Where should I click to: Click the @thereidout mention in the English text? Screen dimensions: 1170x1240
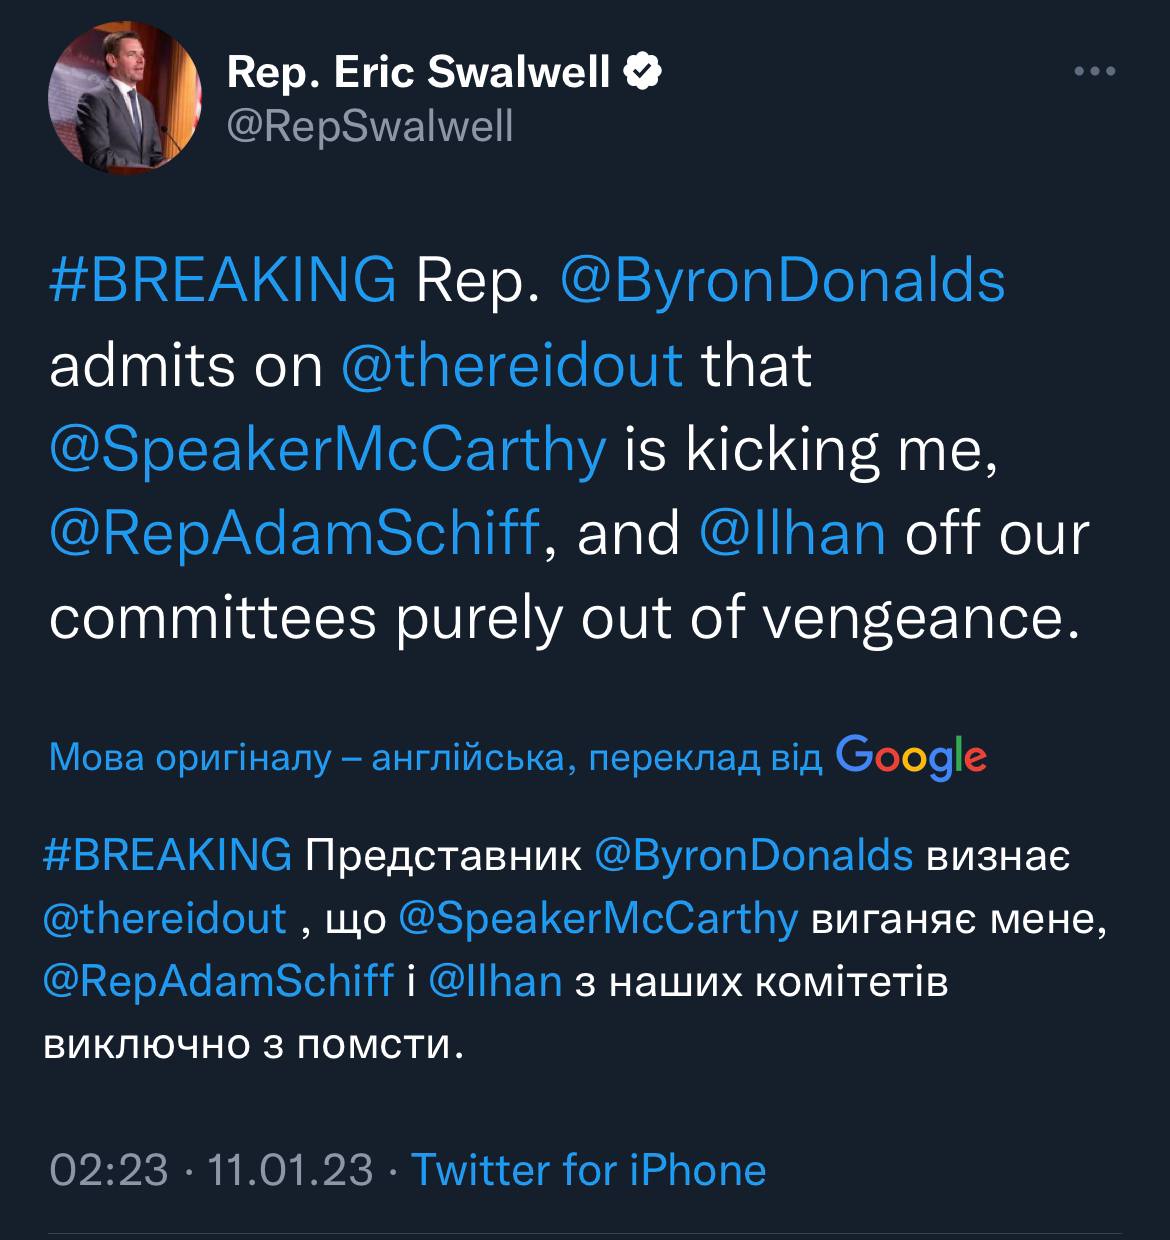(x=512, y=365)
